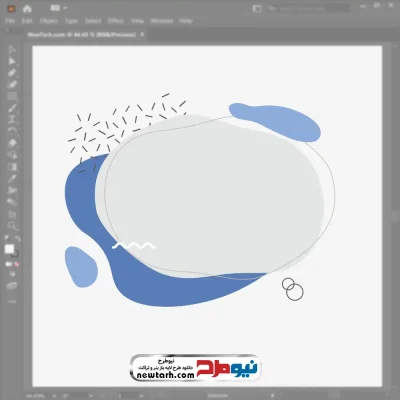Select the Selection arrow tool
The height and width of the screenshot is (400, 400).
(12, 49)
